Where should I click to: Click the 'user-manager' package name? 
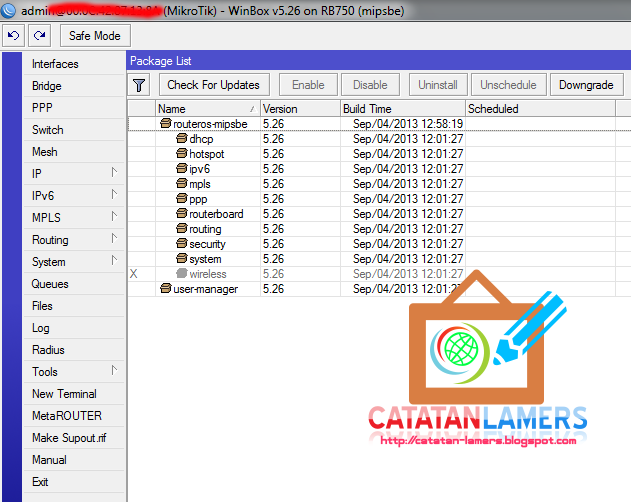tap(206, 289)
